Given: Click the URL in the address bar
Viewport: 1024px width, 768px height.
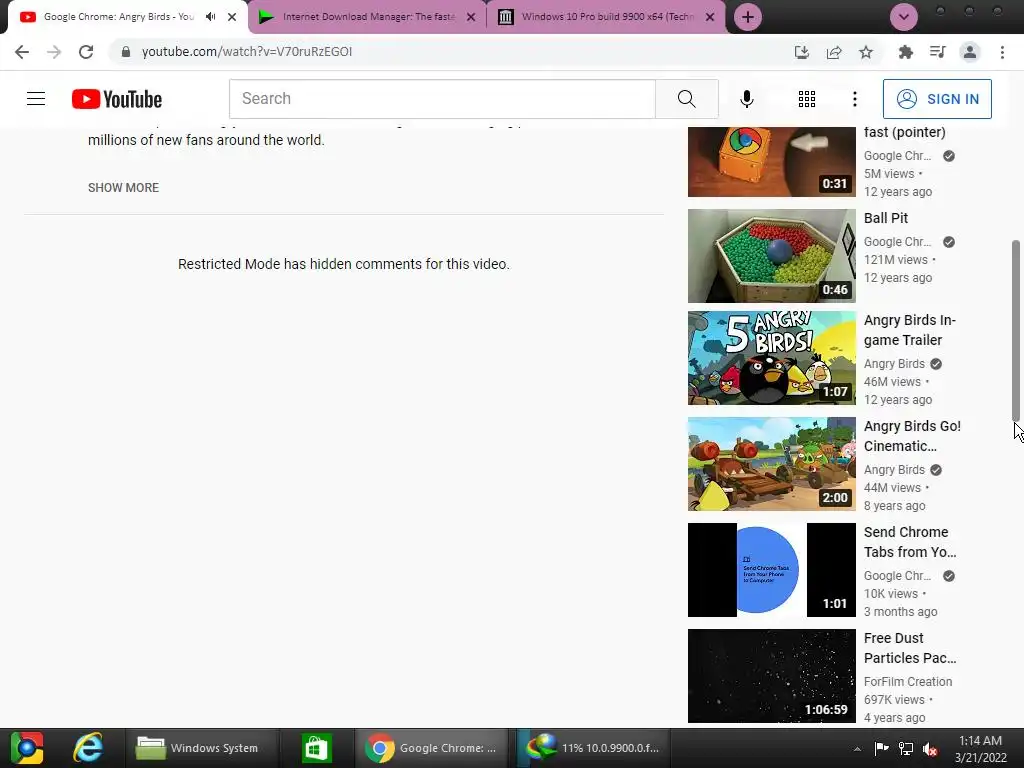Looking at the screenshot, I should pyautogui.click(x=247, y=52).
